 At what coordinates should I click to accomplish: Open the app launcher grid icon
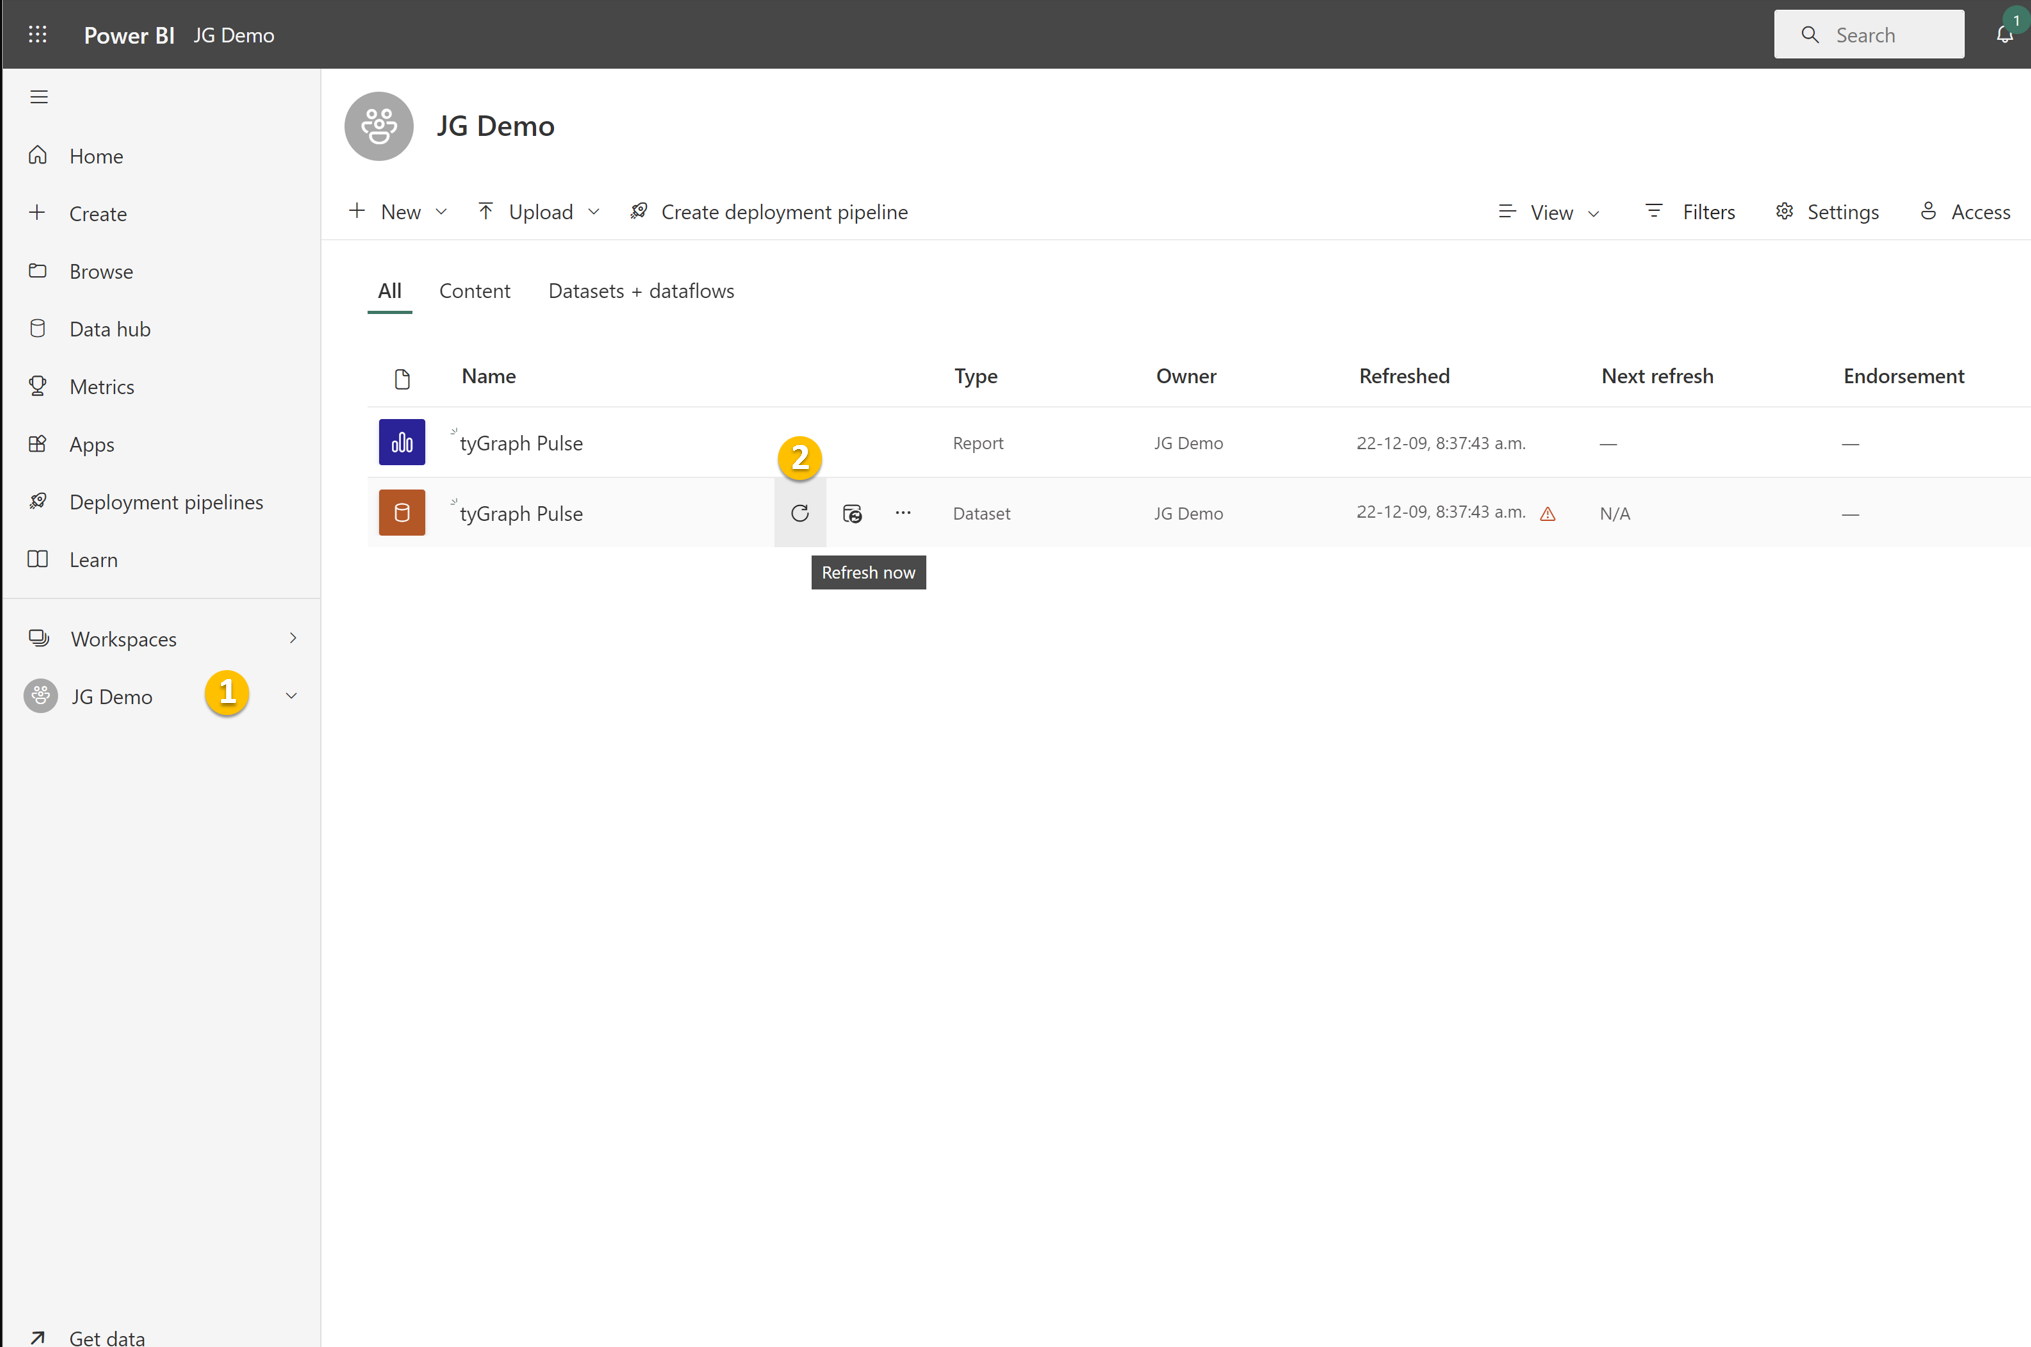(x=38, y=35)
